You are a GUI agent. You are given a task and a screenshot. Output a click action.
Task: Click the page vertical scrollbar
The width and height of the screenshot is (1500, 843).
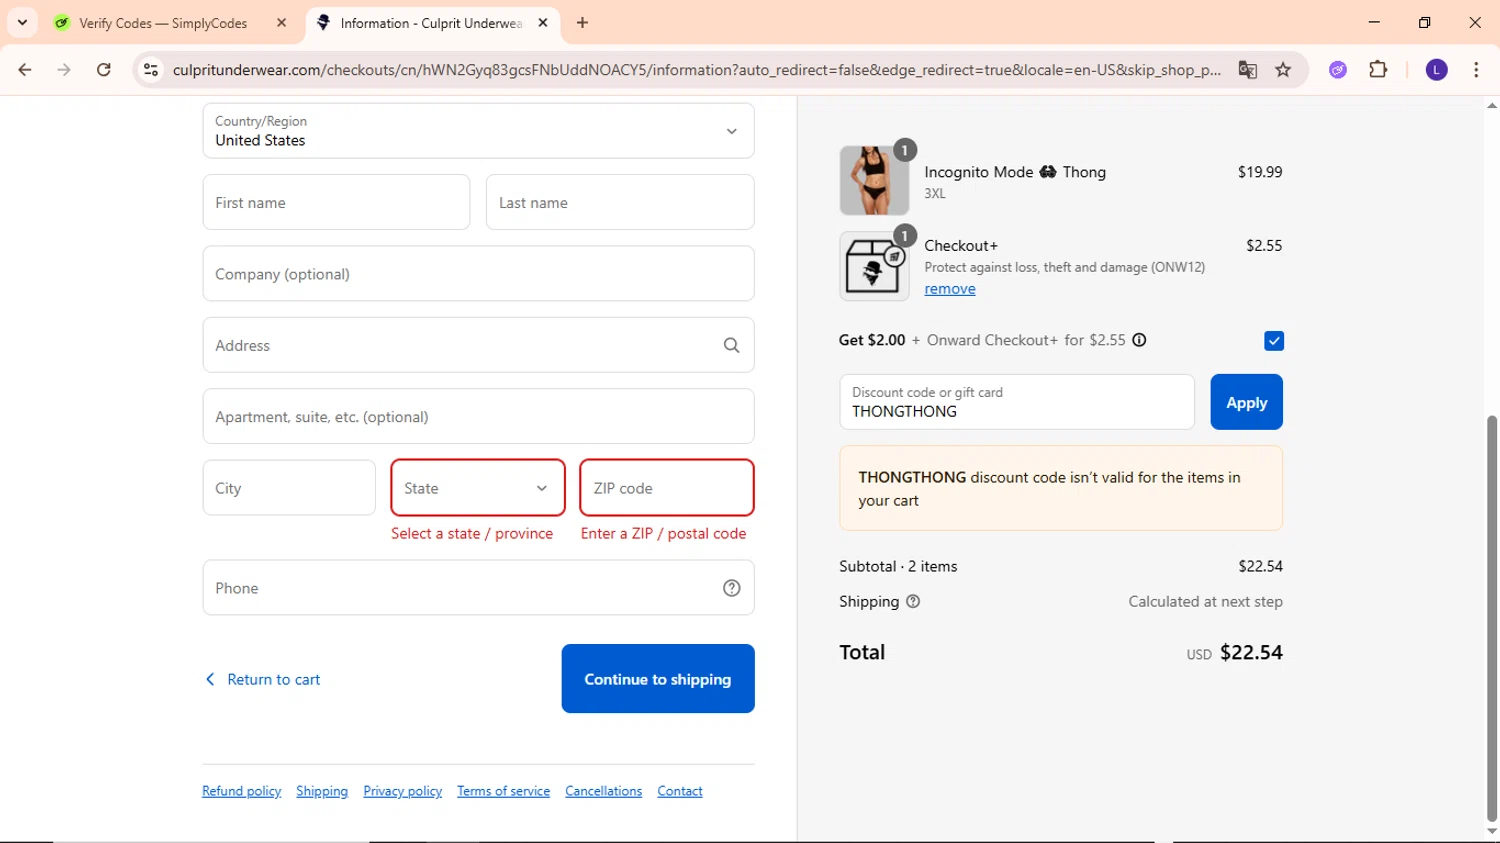1492,618
